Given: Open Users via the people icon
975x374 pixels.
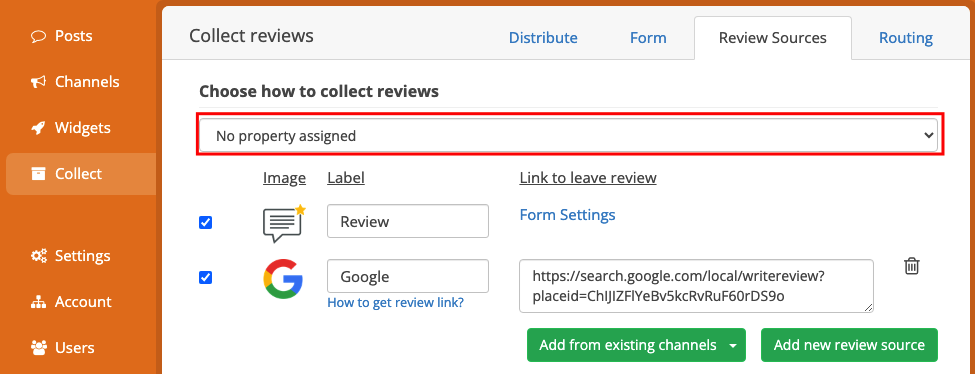Looking at the screenshot, I should 39,348.
